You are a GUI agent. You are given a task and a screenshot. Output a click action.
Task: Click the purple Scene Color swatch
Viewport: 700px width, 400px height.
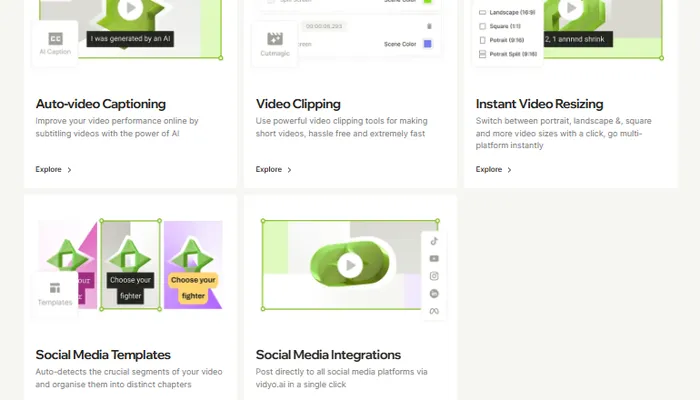428,44
